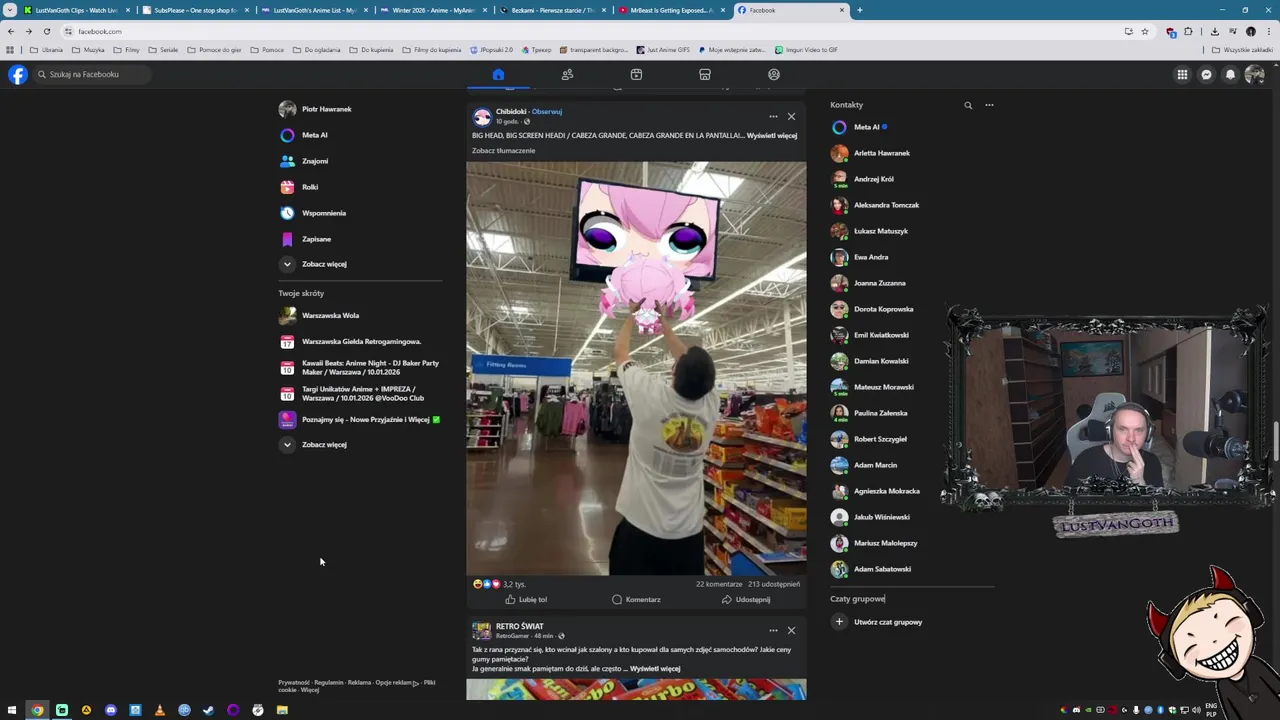Bookmark this page with star icon
Viewport: 1280px width, 720px height.
coord(1145,31)
